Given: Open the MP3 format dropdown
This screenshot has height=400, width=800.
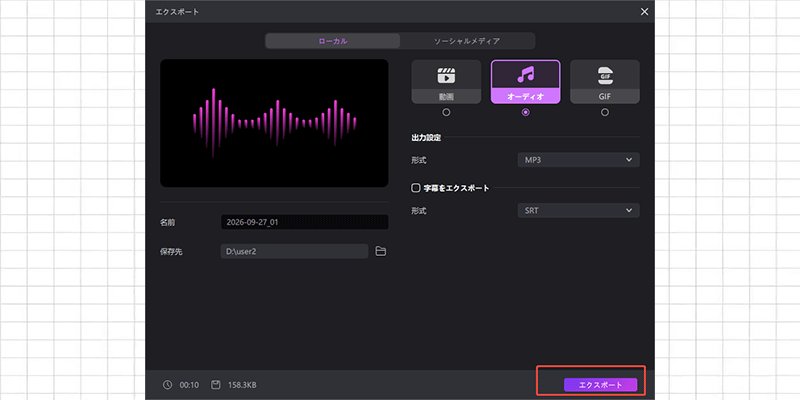Looking at the screenshot, I should (x=578, y=160).
